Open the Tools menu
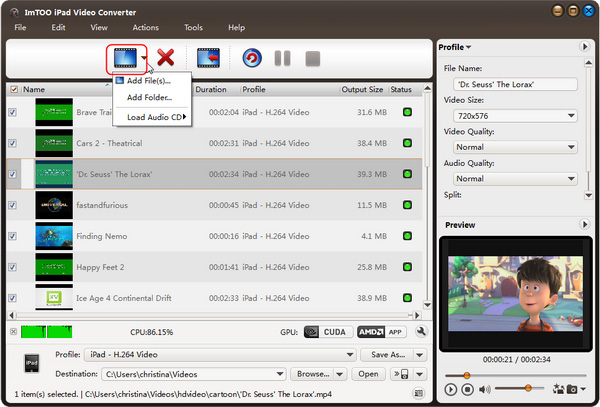This screenshot has width=600, height=407. (193, 28)
